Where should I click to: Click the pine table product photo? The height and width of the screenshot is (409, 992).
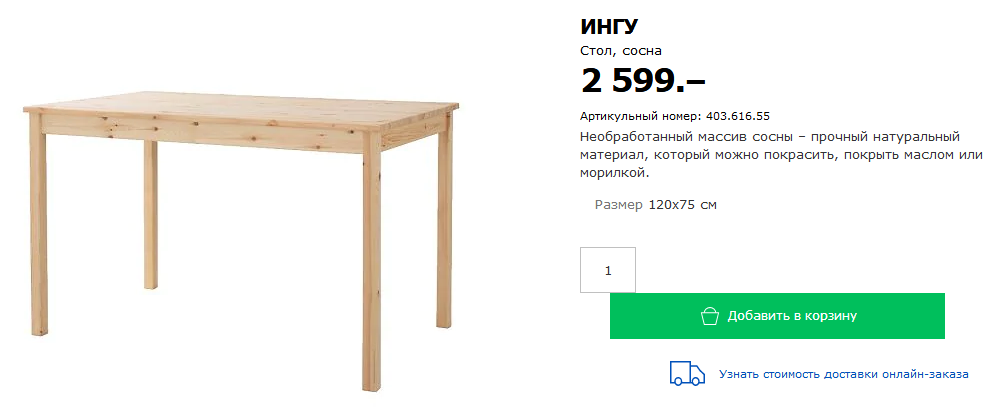[x=241, y=241]
